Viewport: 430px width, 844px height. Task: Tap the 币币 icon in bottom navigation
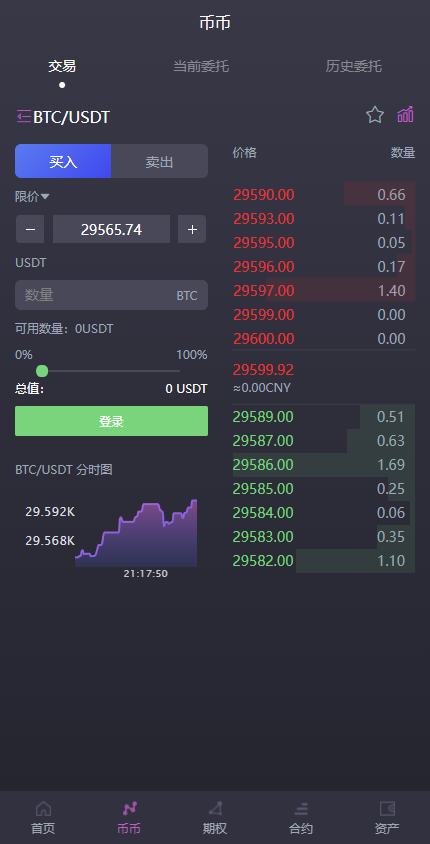pyautogui.click(x=129, y=808)
